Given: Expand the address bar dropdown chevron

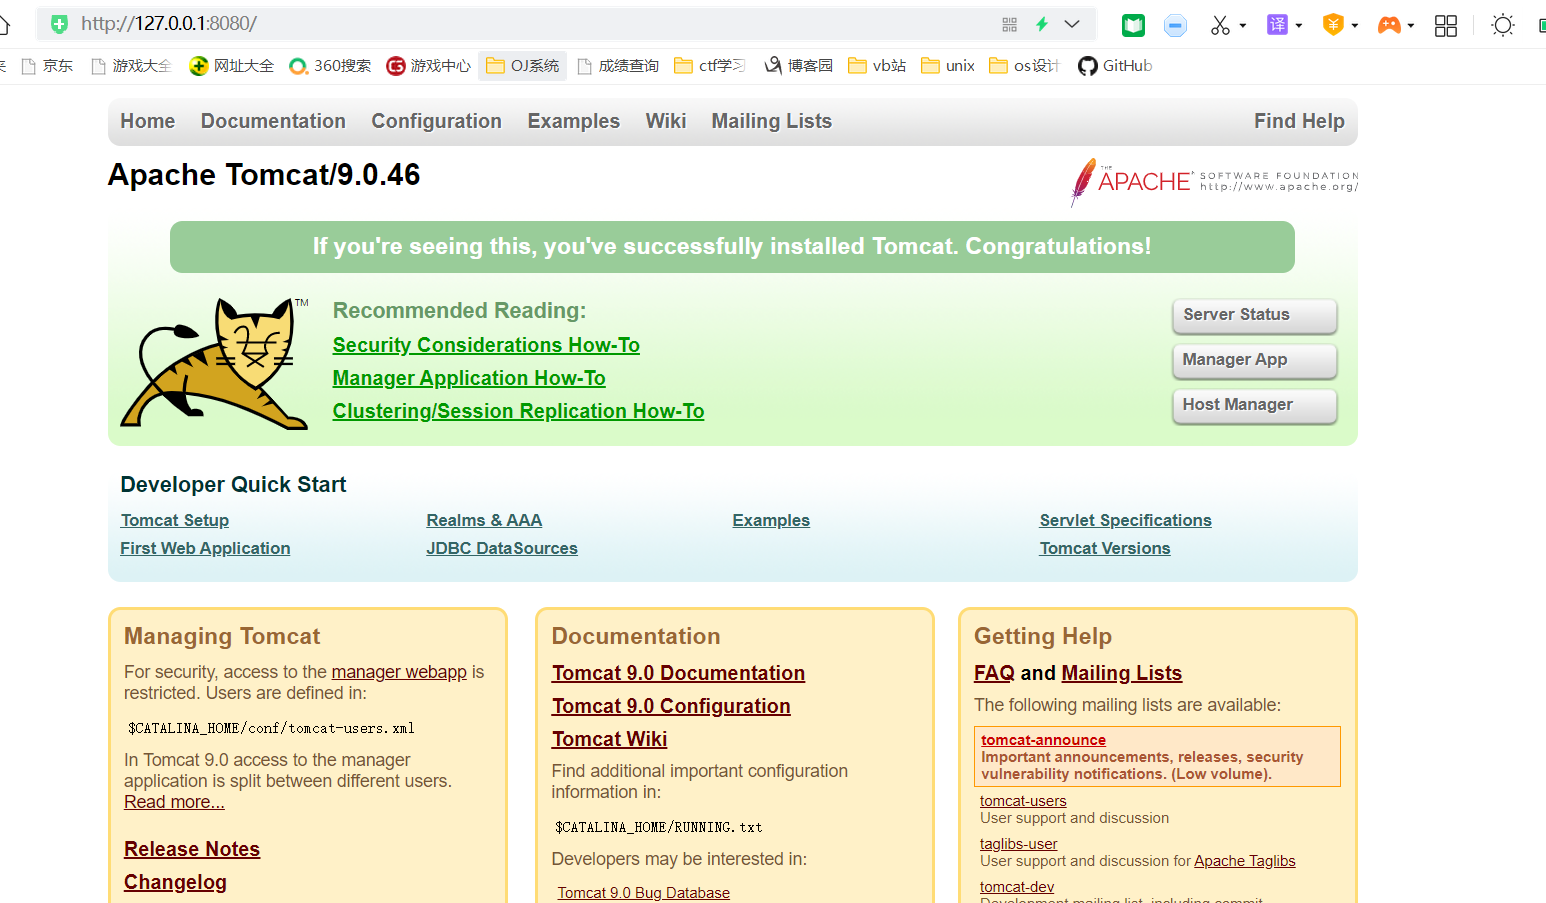Looking at the screenshot, I should pos(1072,24).
